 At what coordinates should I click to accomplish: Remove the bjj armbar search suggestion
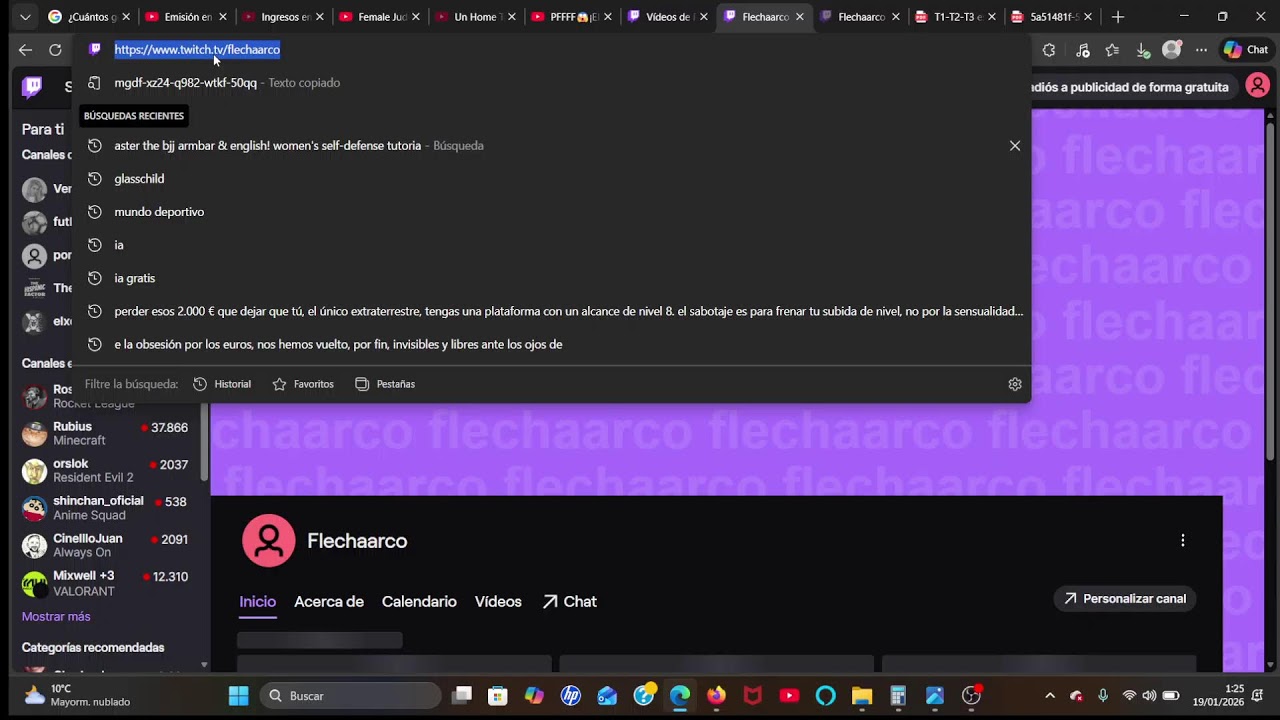(1015, 146)
